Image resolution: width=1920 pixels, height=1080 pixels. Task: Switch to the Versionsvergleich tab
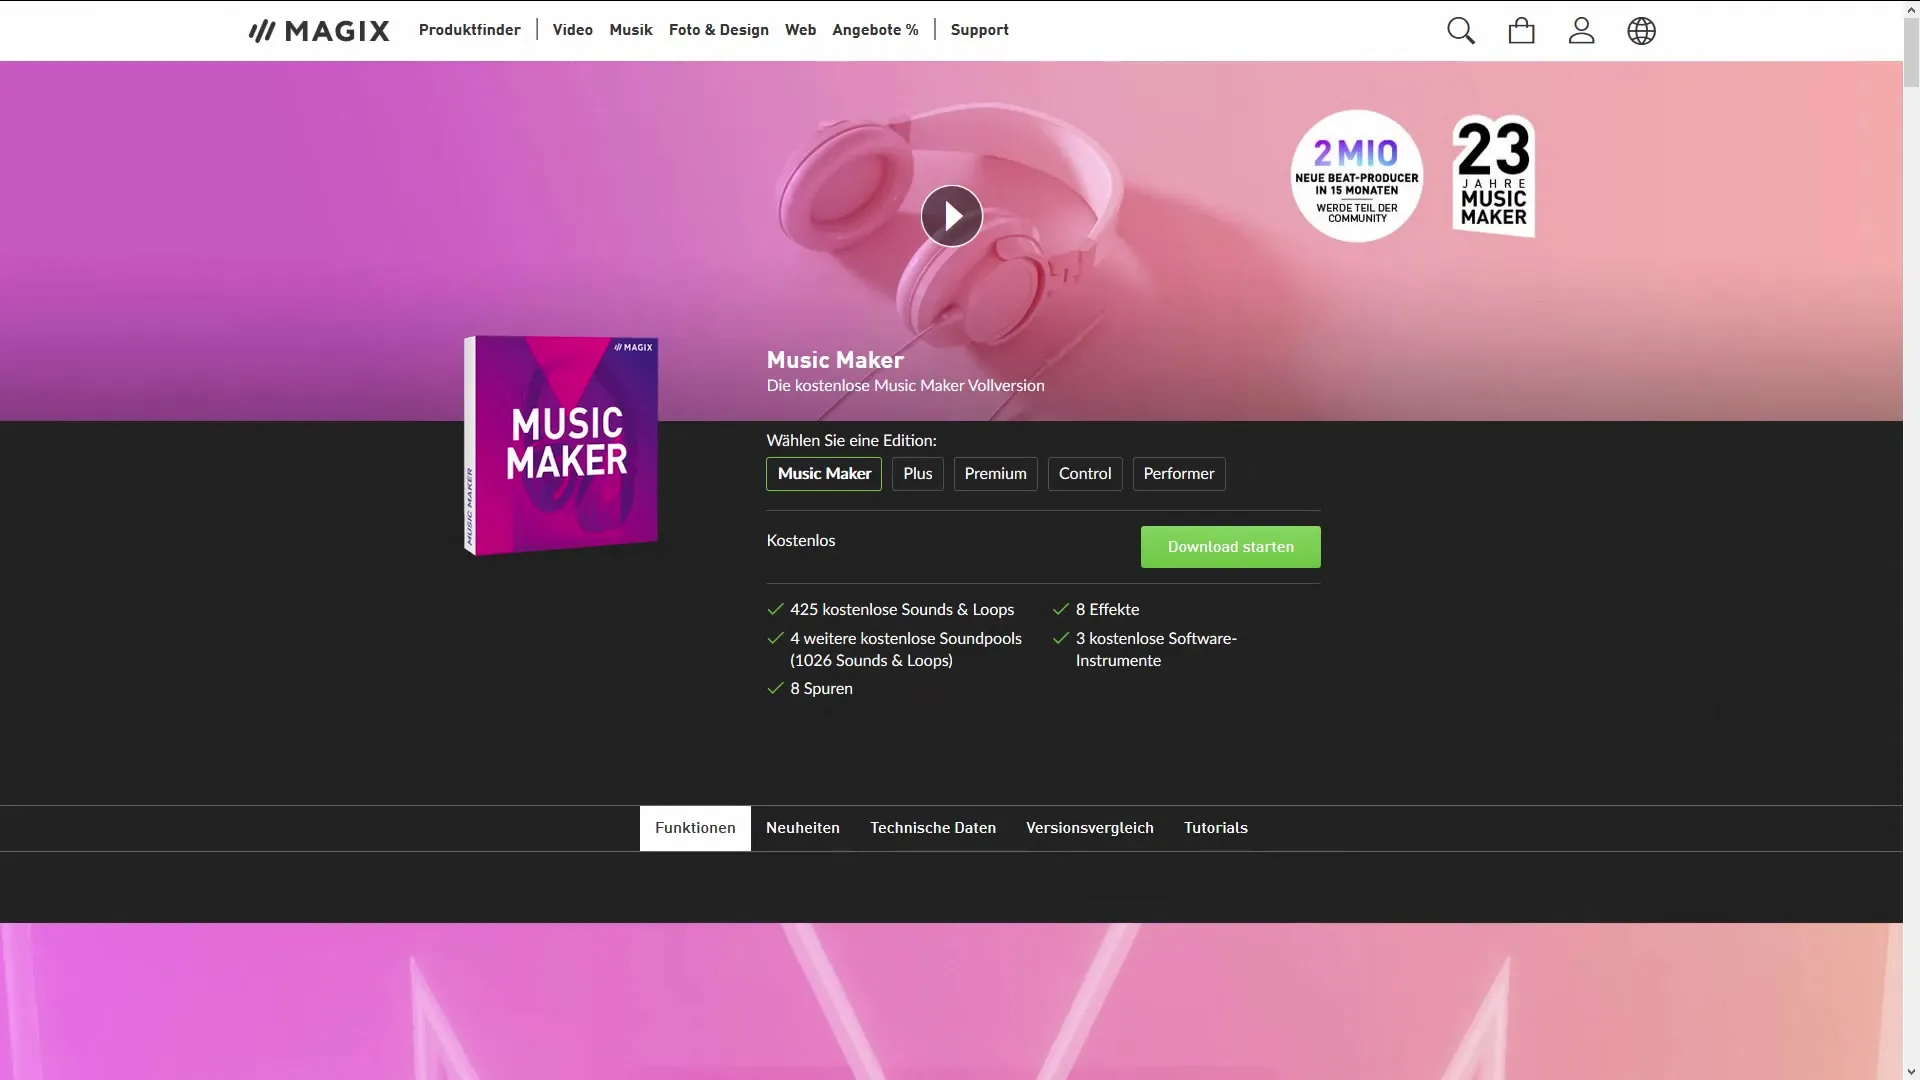click(x=1090, y=828)
